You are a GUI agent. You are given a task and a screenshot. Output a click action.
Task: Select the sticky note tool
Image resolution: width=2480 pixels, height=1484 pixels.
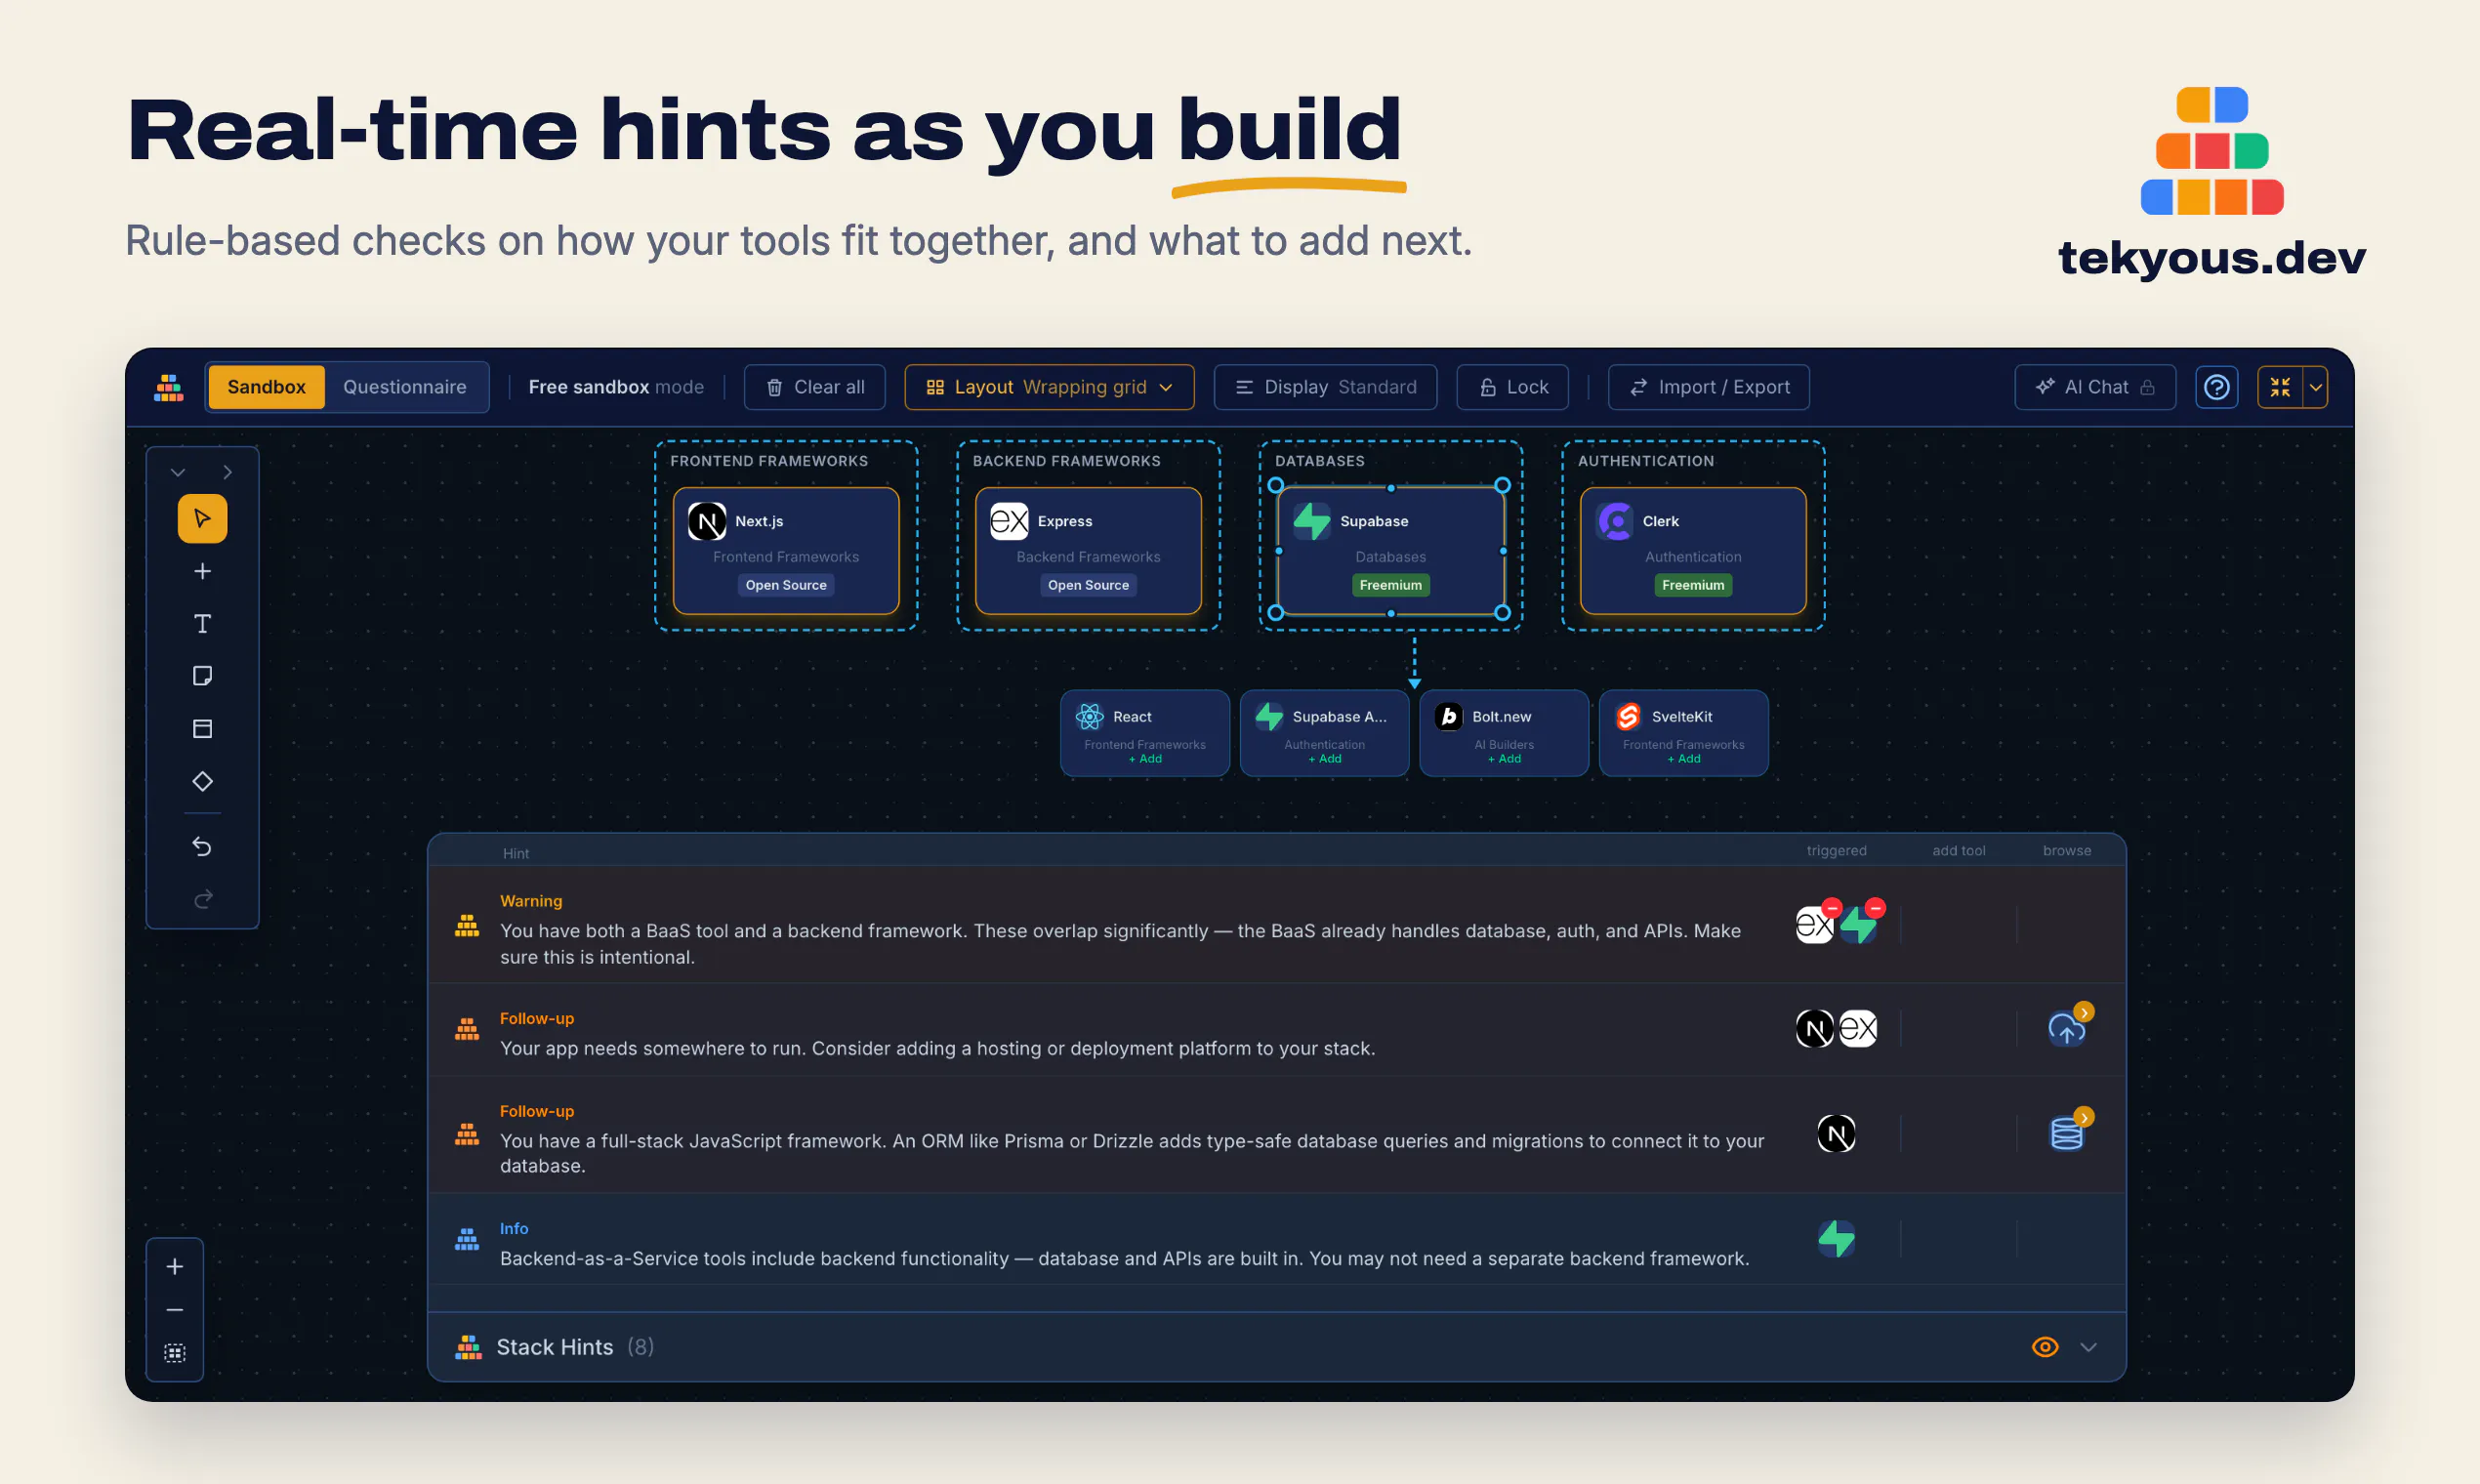point(202,676)
